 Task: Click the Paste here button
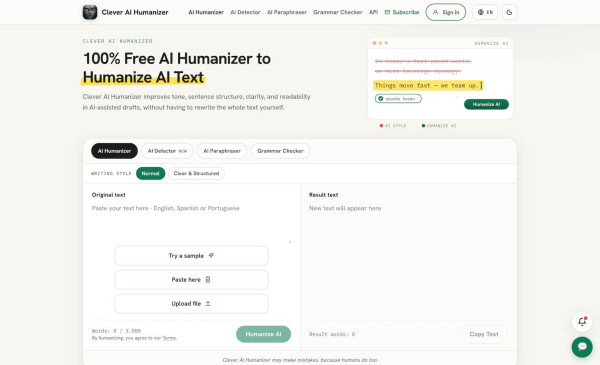(x=191, y=280)
